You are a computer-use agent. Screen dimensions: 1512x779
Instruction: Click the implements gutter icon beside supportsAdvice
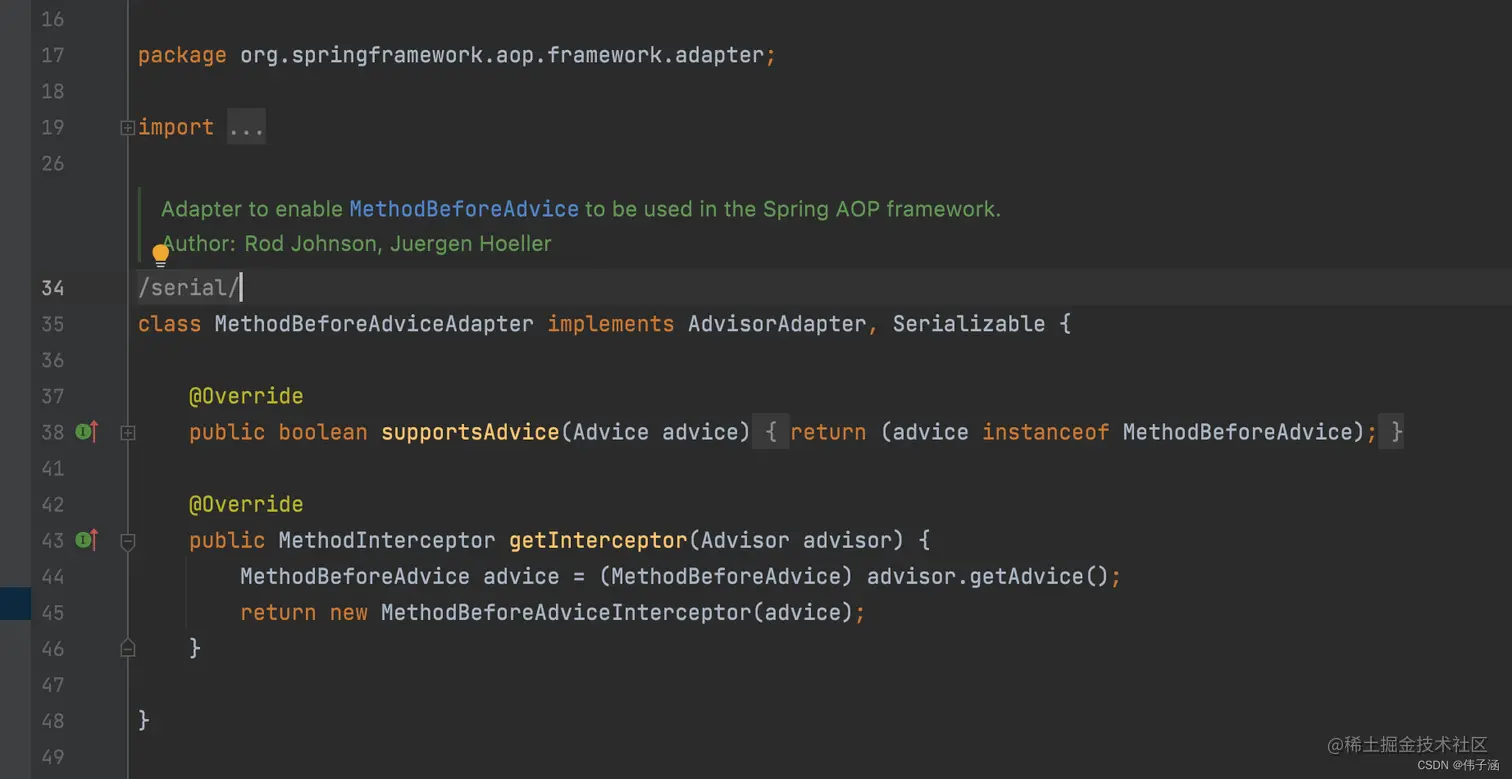(x=87, y=432)
